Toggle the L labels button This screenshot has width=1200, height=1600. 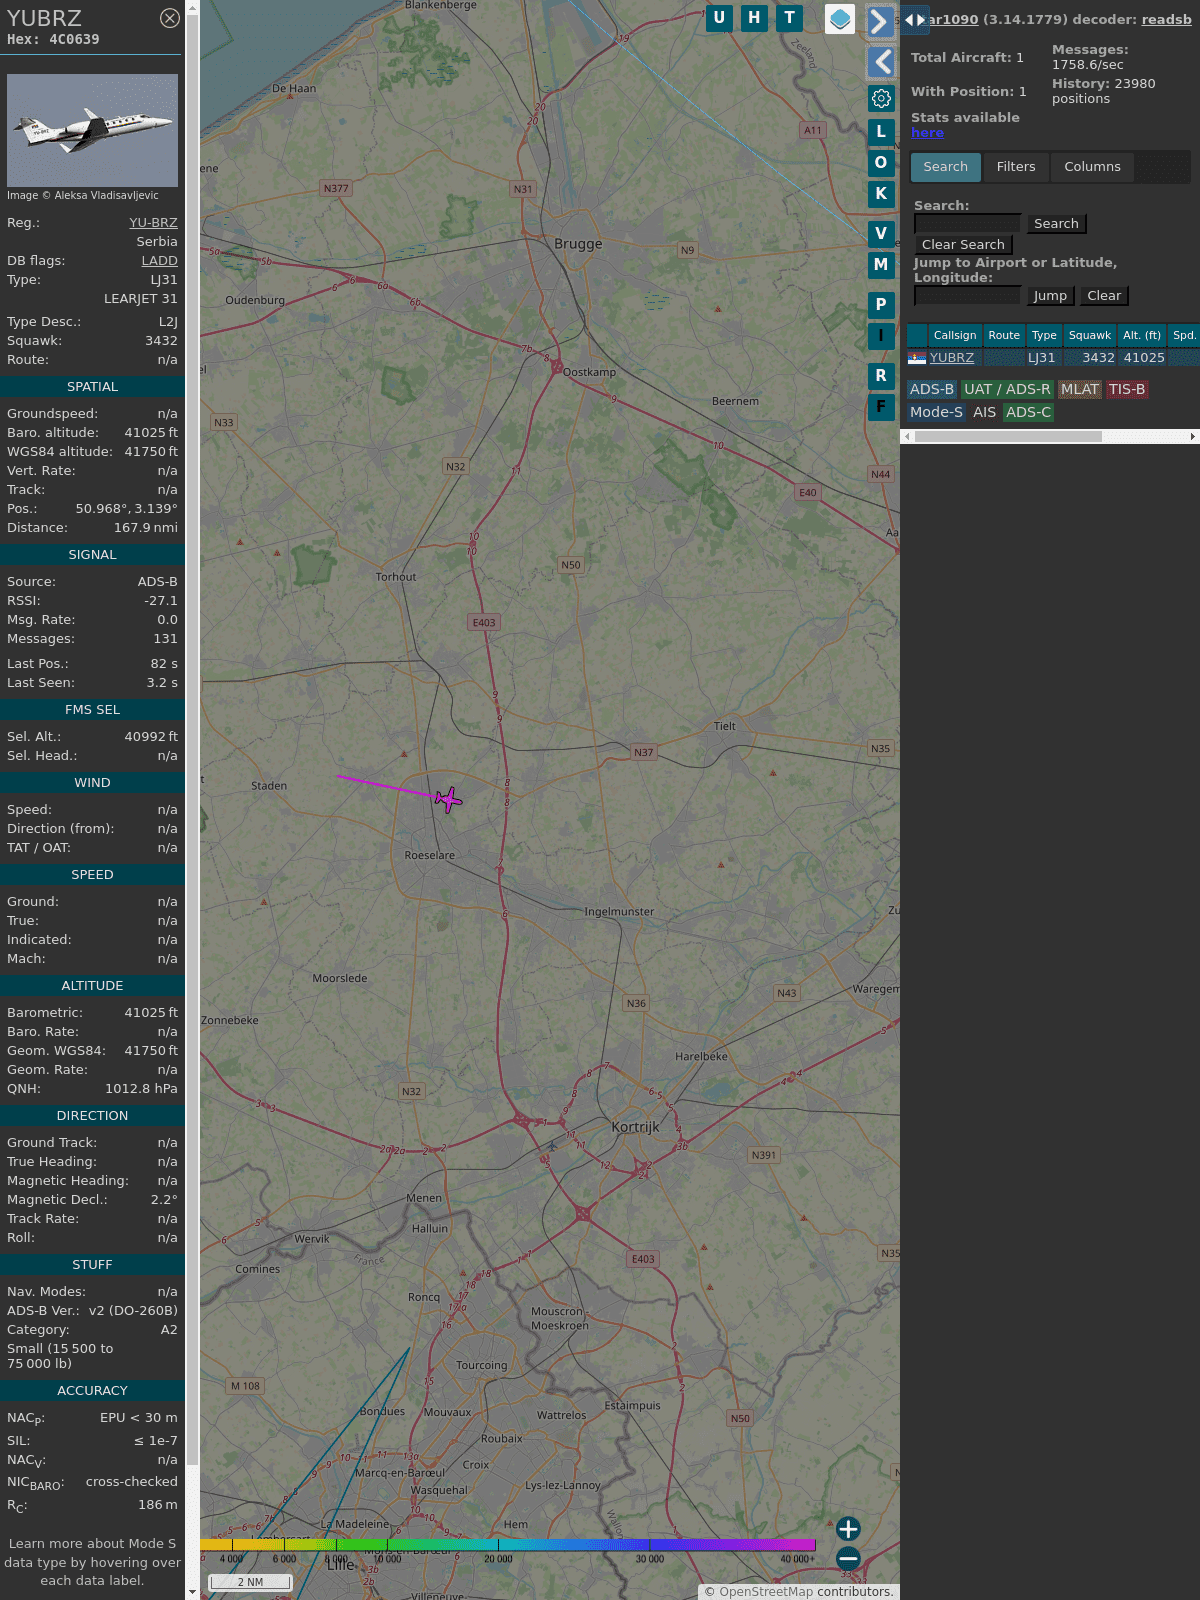tap(881, 131)
